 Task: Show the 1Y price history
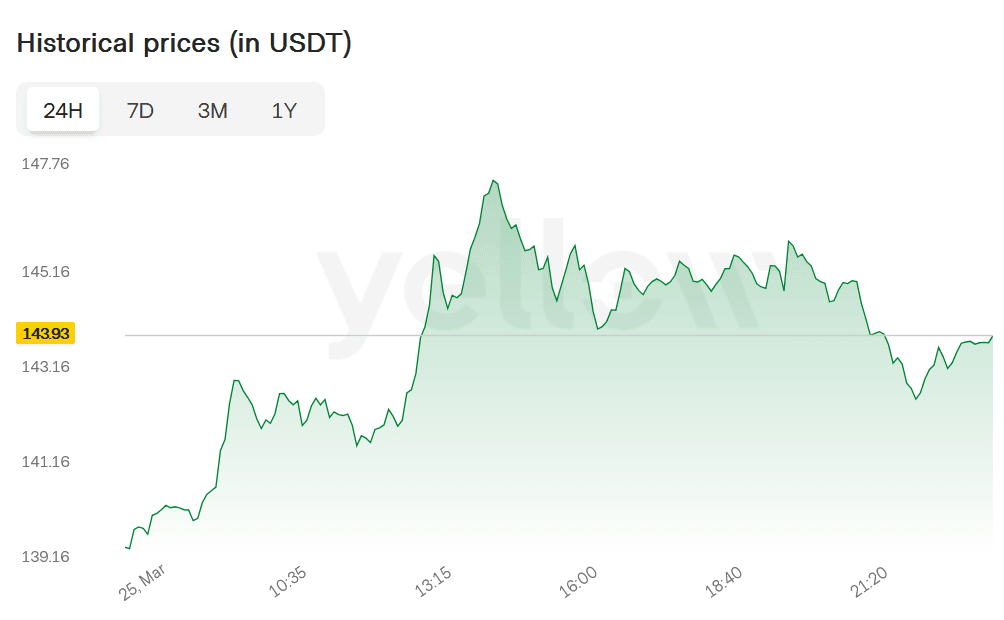pyautogui.click(x=284, y=110)
